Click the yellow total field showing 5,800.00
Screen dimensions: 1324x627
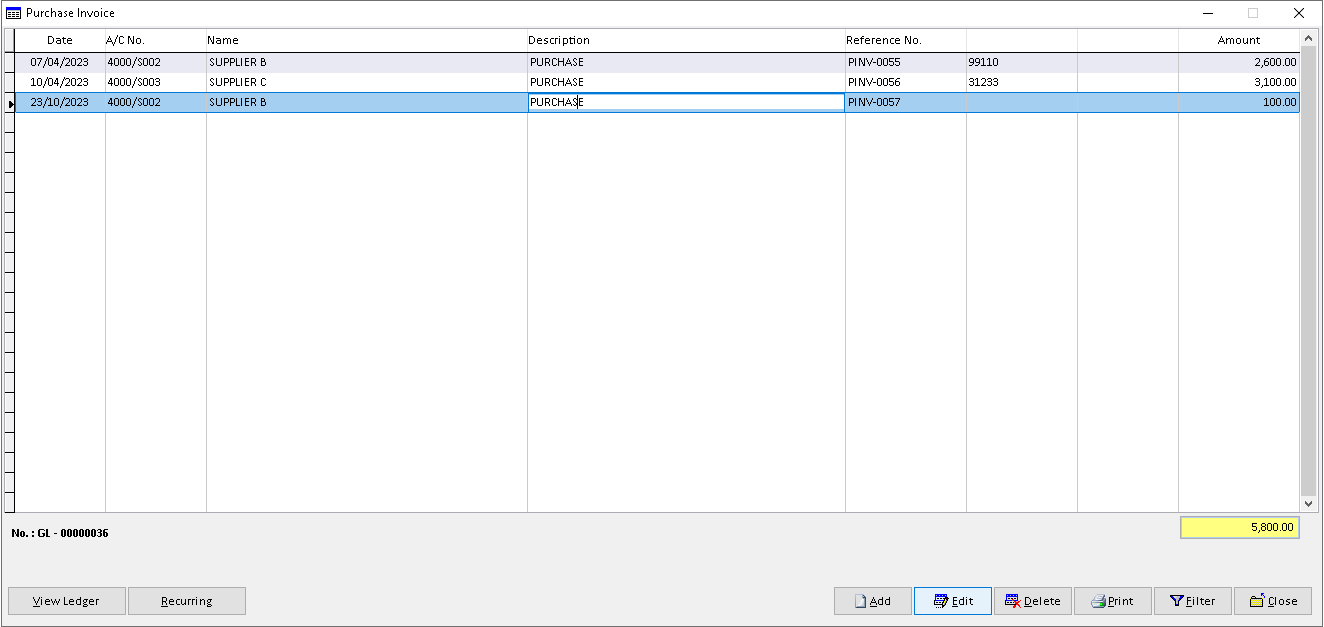pyautogui.click(x=1239, y=527)
